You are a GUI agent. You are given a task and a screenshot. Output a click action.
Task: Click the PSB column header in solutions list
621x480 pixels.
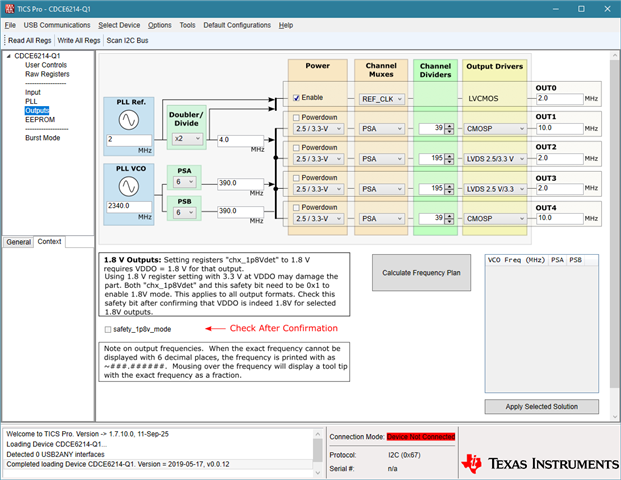(575, 260)
